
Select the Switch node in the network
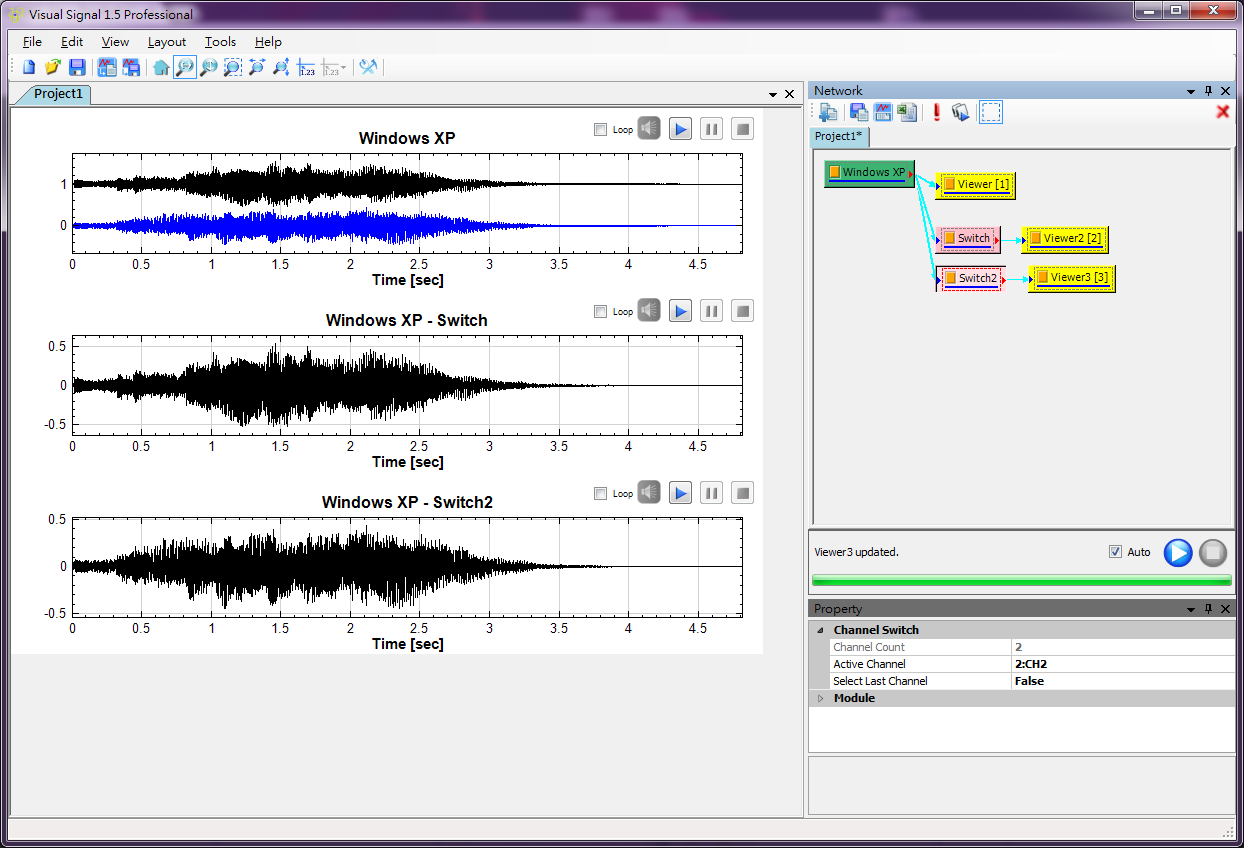click(x=966, y=239)
